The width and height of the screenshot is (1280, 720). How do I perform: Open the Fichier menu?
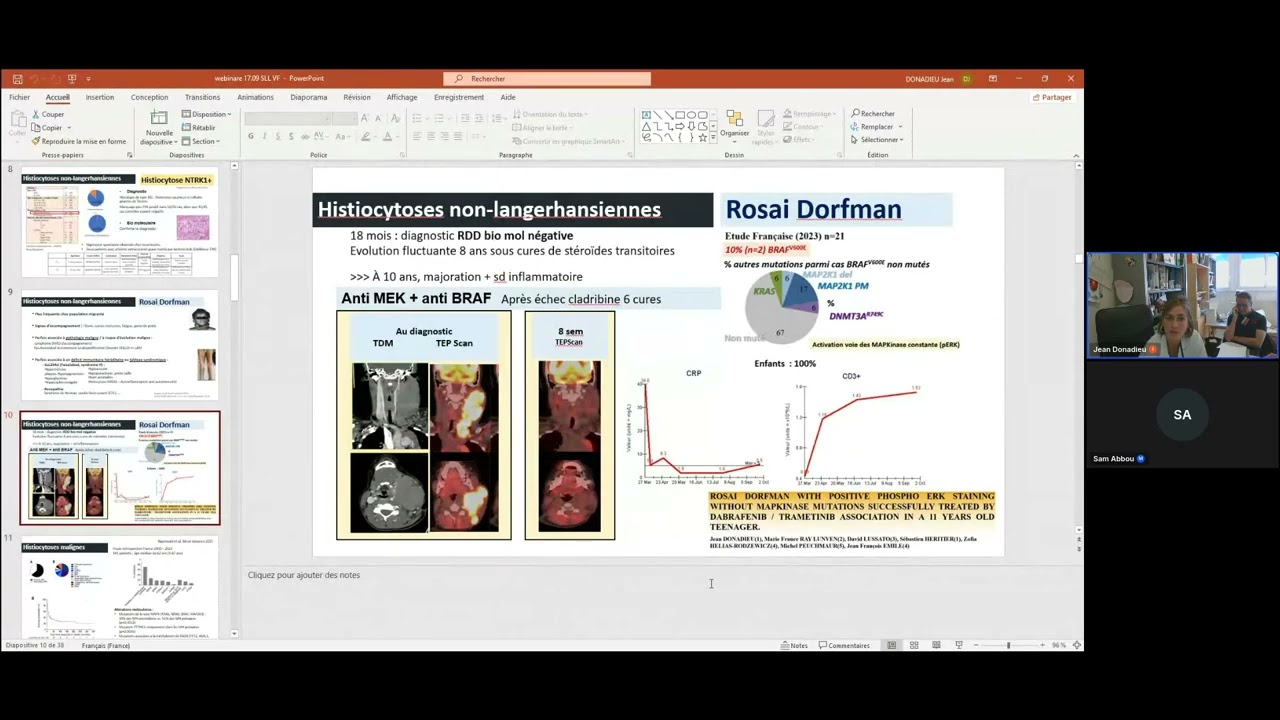pyautogui.click(x=19, y=97)
